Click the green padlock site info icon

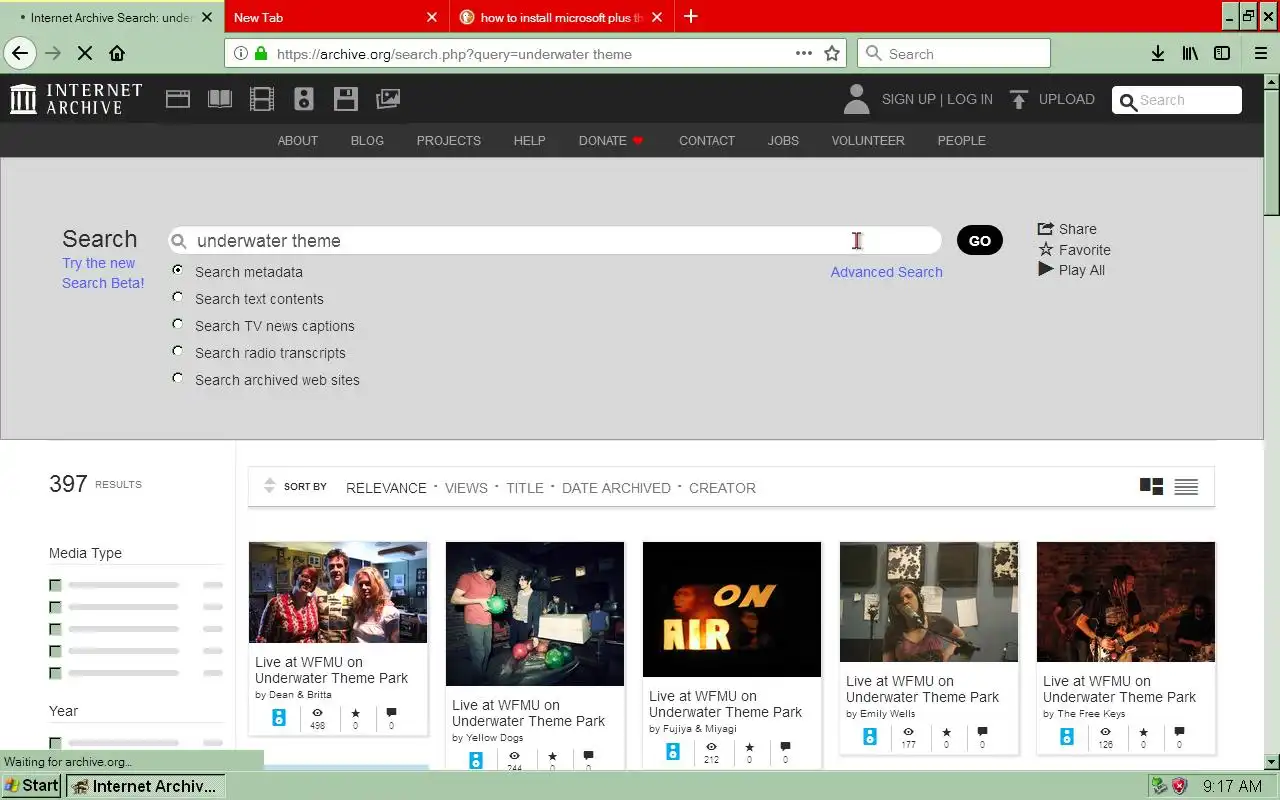(x=261, y=54)
